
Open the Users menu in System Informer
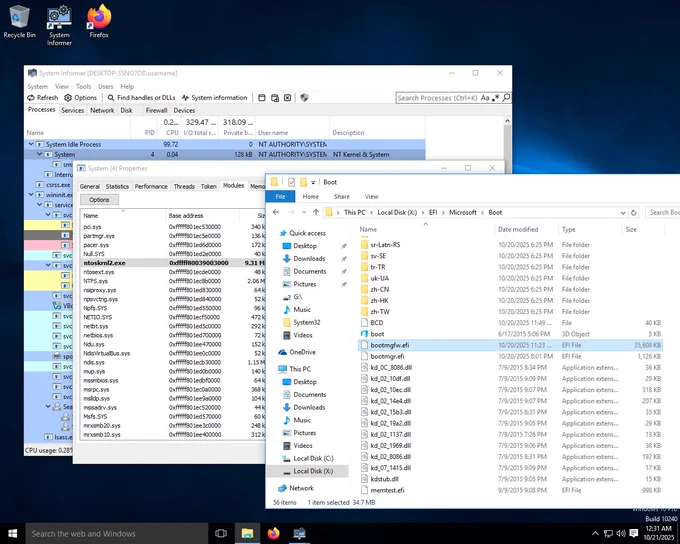105,86
